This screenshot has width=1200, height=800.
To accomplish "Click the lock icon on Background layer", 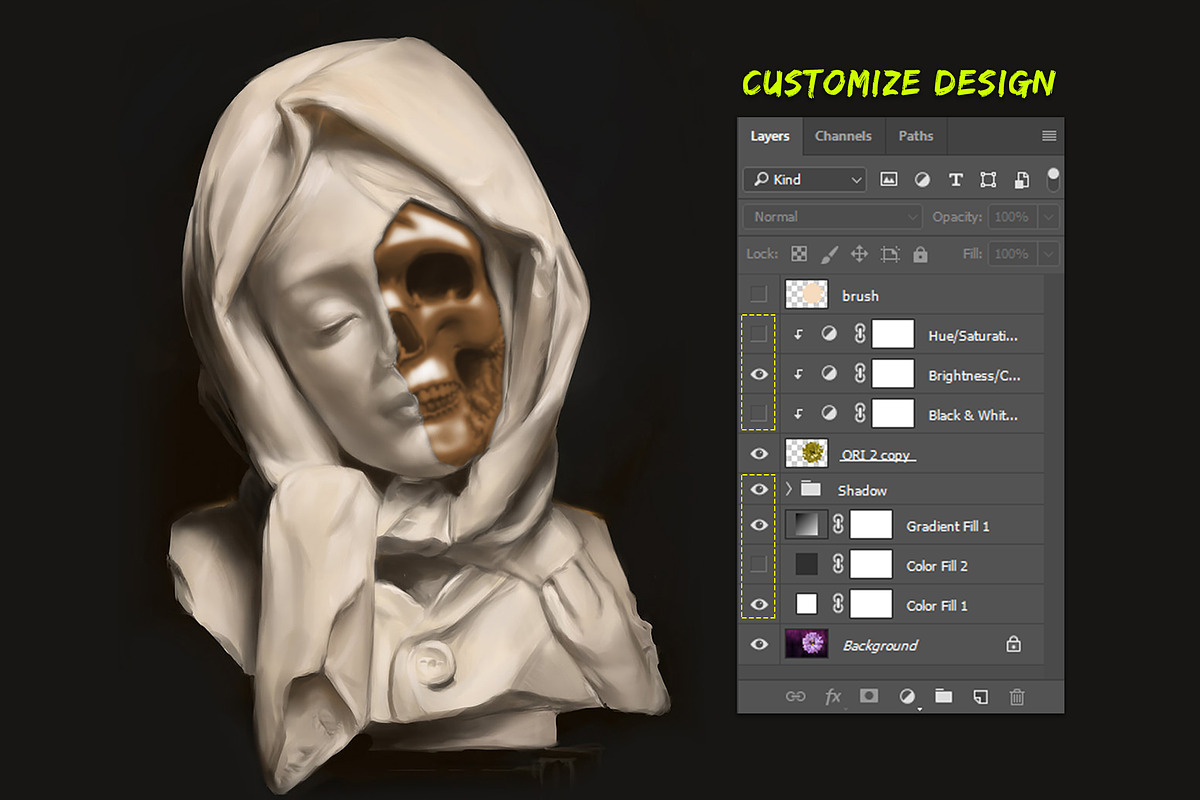I will tap(1013, 645).
